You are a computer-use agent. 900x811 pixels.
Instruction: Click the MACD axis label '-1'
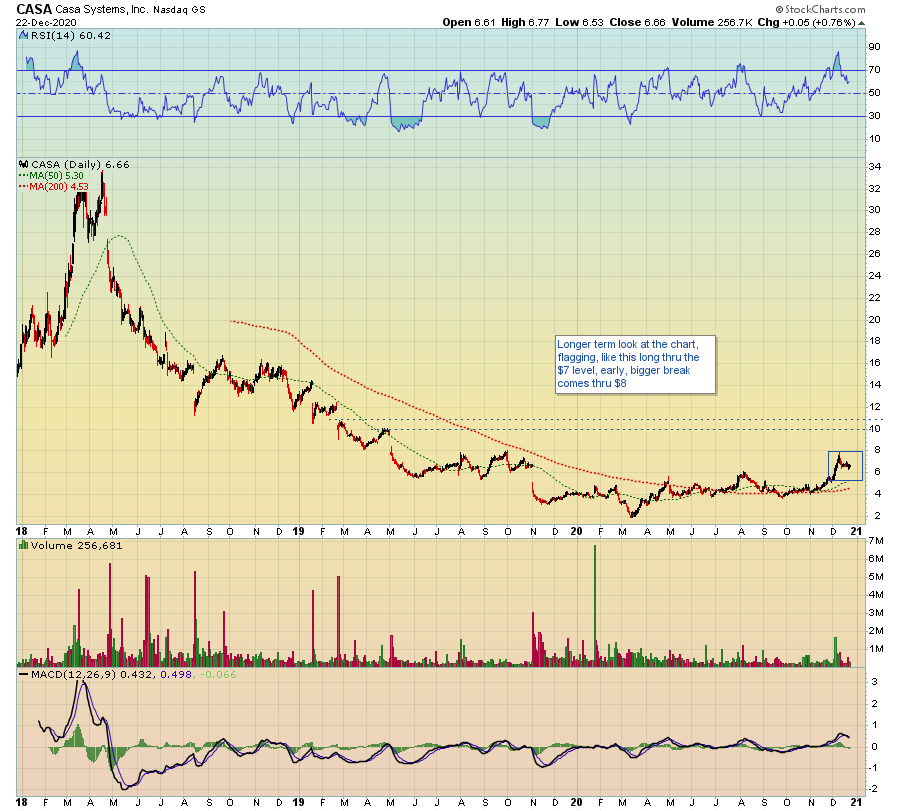874,768
